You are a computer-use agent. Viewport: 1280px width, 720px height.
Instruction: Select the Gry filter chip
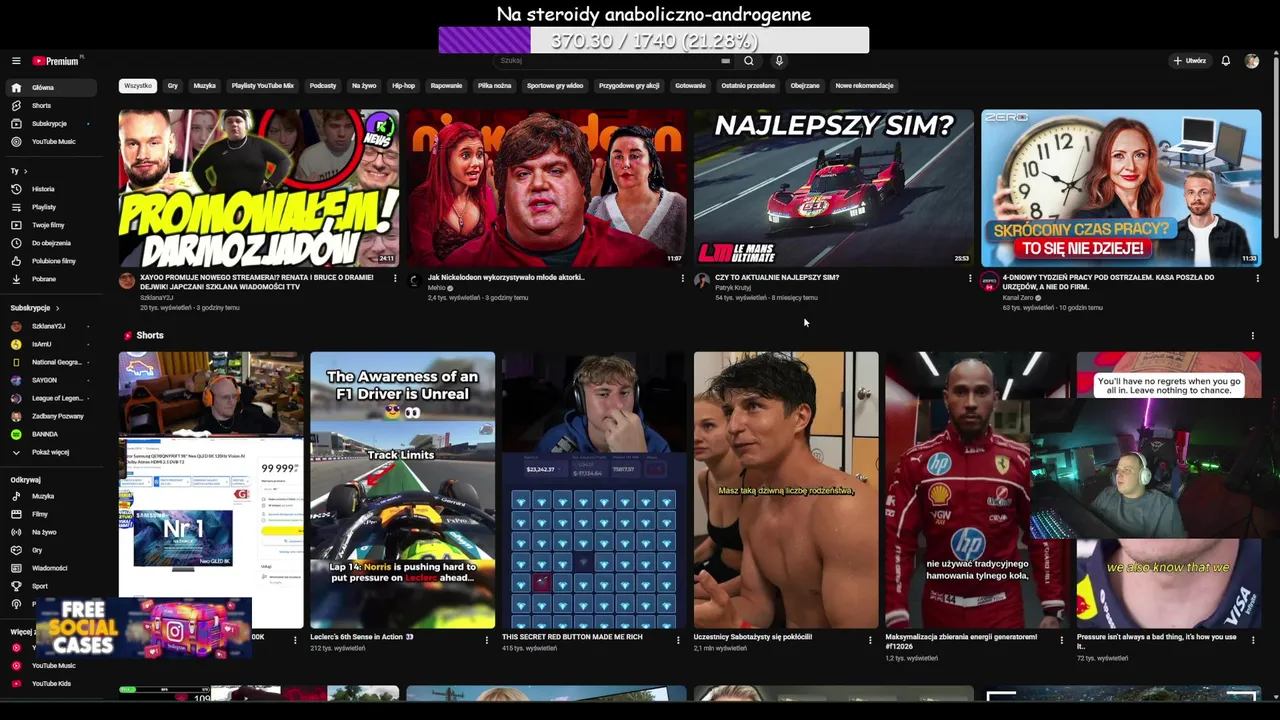(x=173, y=86)
